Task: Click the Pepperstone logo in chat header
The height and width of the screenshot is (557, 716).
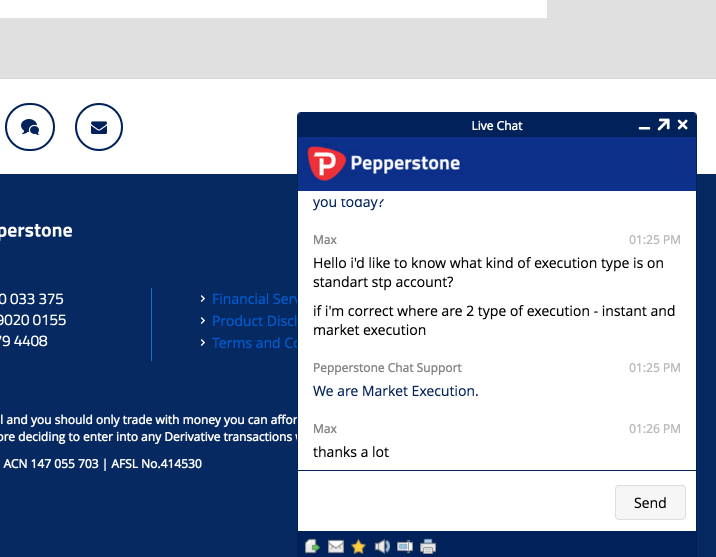Action: click(384, 163)
